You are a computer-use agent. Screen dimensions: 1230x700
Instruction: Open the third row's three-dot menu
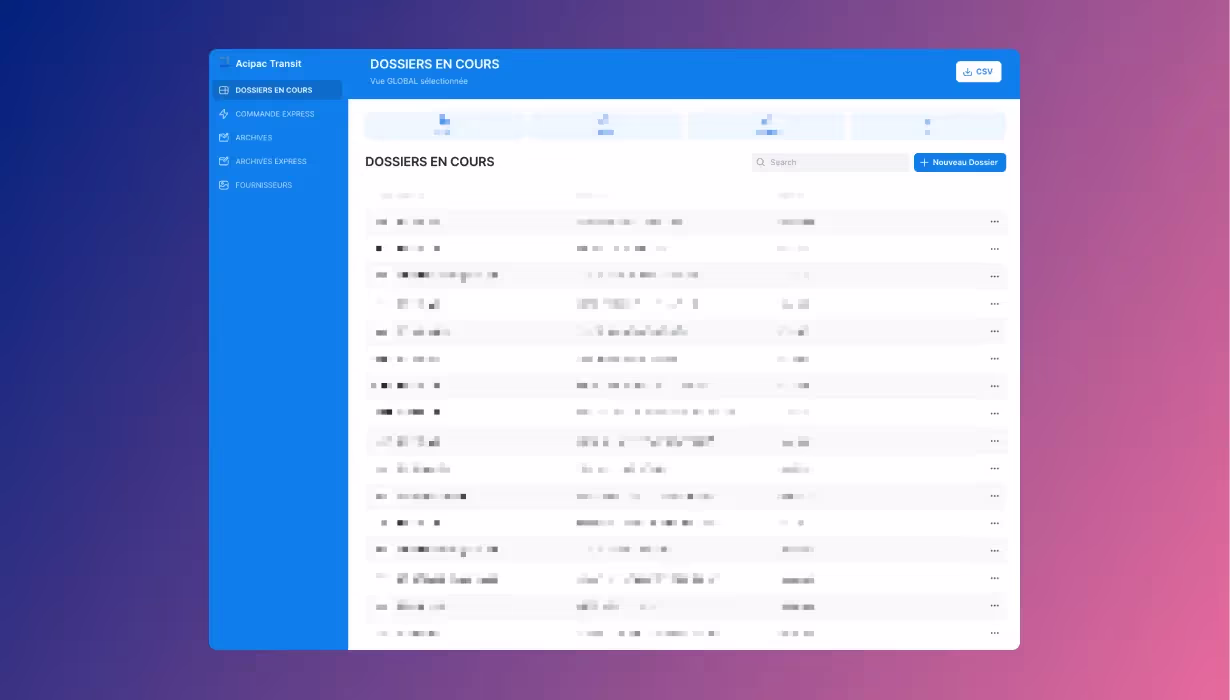pyautogui.click(x=994, y=276)
